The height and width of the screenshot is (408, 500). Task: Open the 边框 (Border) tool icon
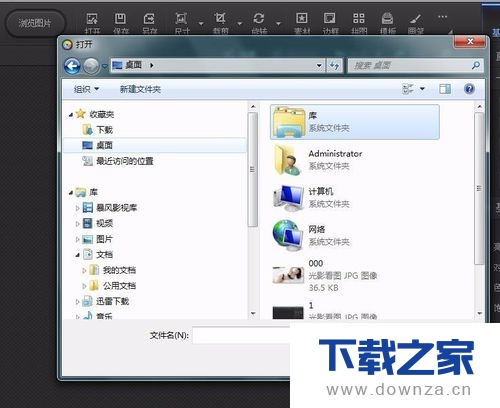click(330, 18)
